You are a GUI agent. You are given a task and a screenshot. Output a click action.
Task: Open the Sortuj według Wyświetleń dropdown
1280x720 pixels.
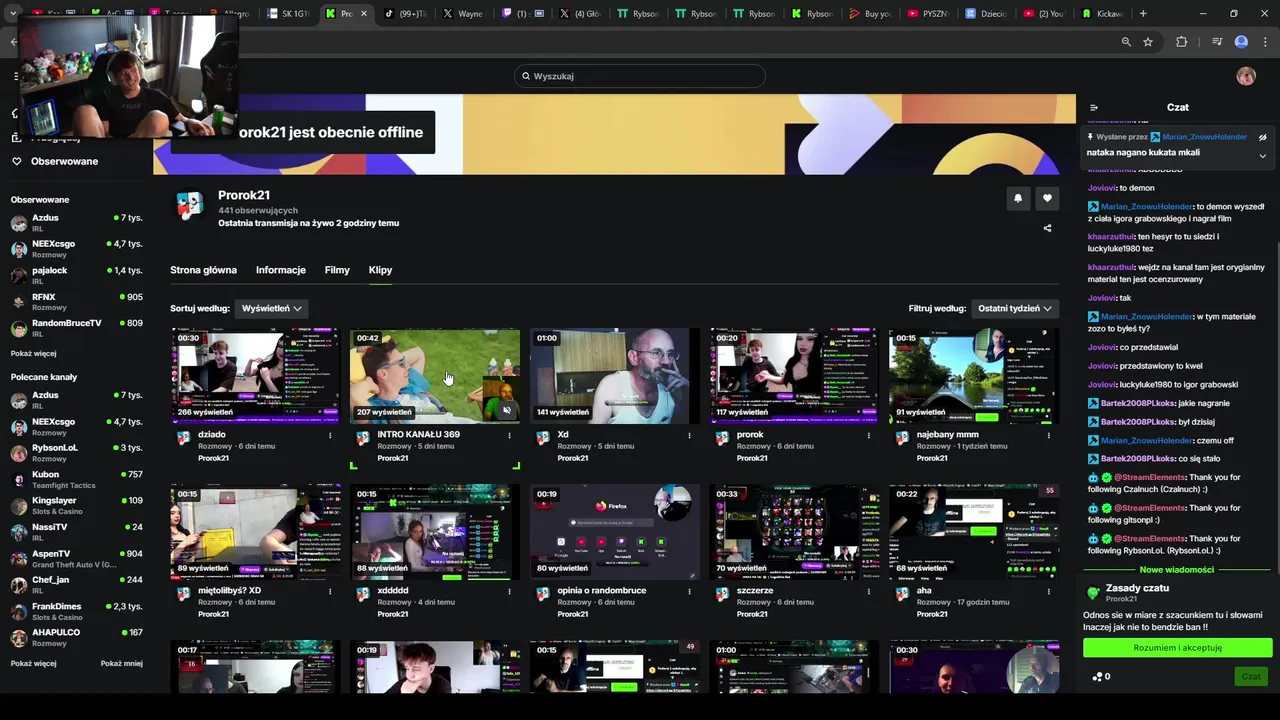point(271,308)
